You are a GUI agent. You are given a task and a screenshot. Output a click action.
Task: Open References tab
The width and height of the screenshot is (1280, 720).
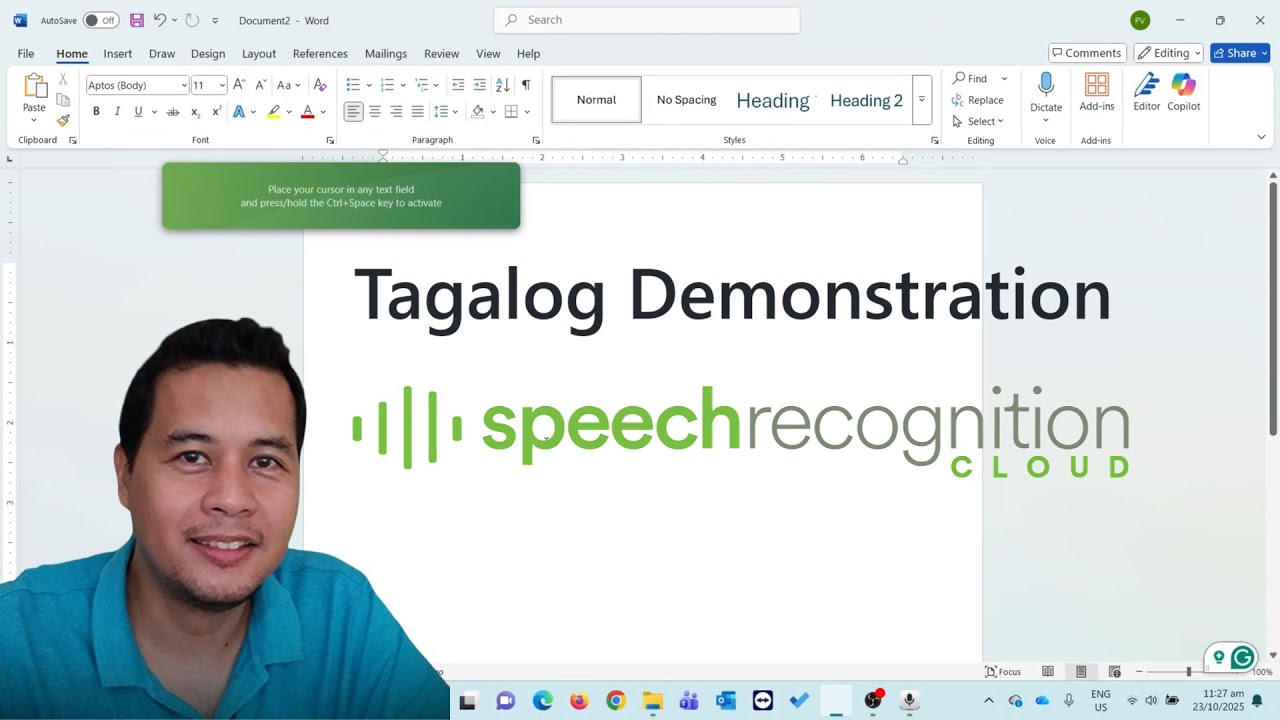(320, 54)
